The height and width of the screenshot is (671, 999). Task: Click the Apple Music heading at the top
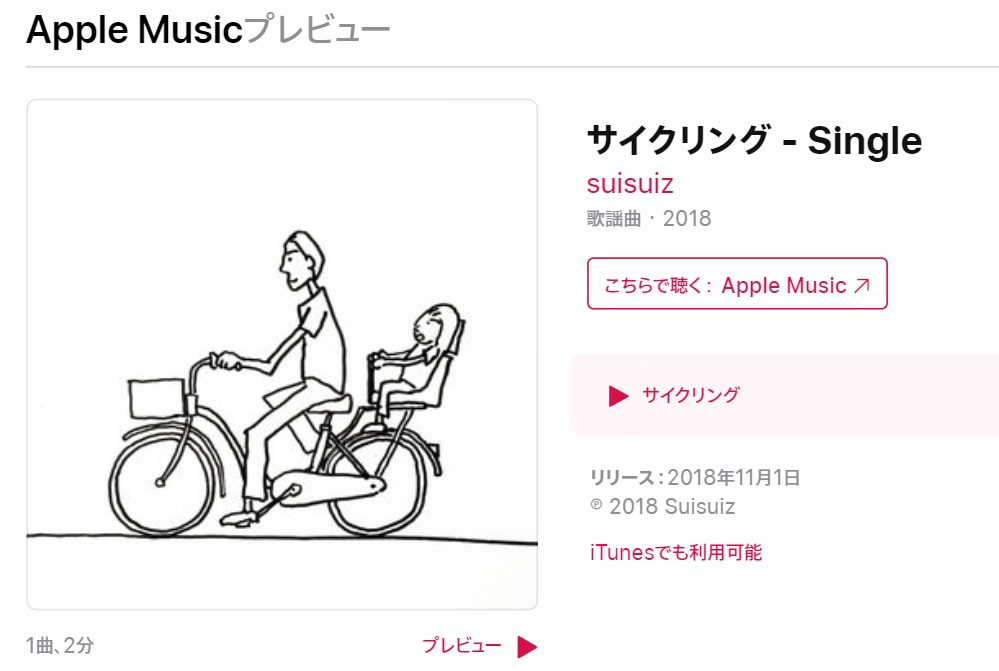click(x=134, y=30)
